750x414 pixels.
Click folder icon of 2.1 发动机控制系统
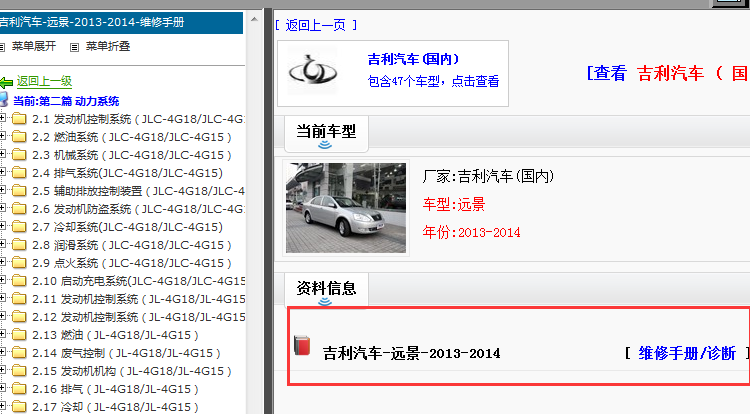(x=19, y=119)
